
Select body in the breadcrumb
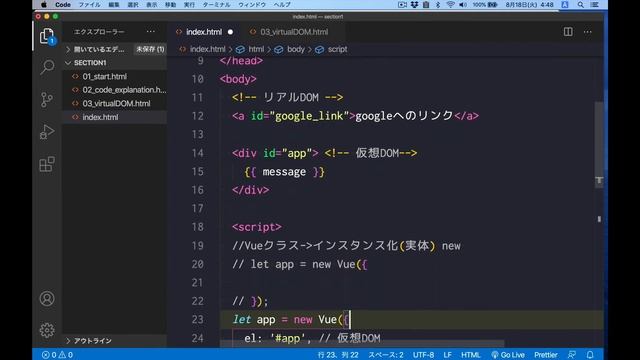pyautogui.click(x=296, y=49)
